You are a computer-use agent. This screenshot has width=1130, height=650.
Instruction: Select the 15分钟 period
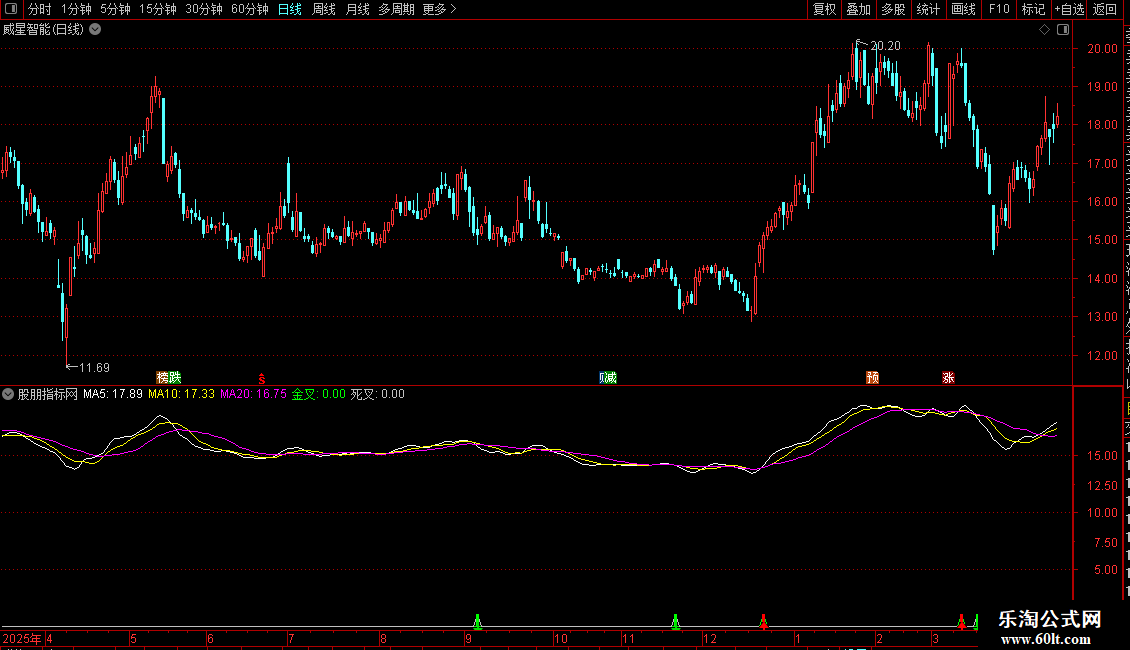(x=158, y=9)
